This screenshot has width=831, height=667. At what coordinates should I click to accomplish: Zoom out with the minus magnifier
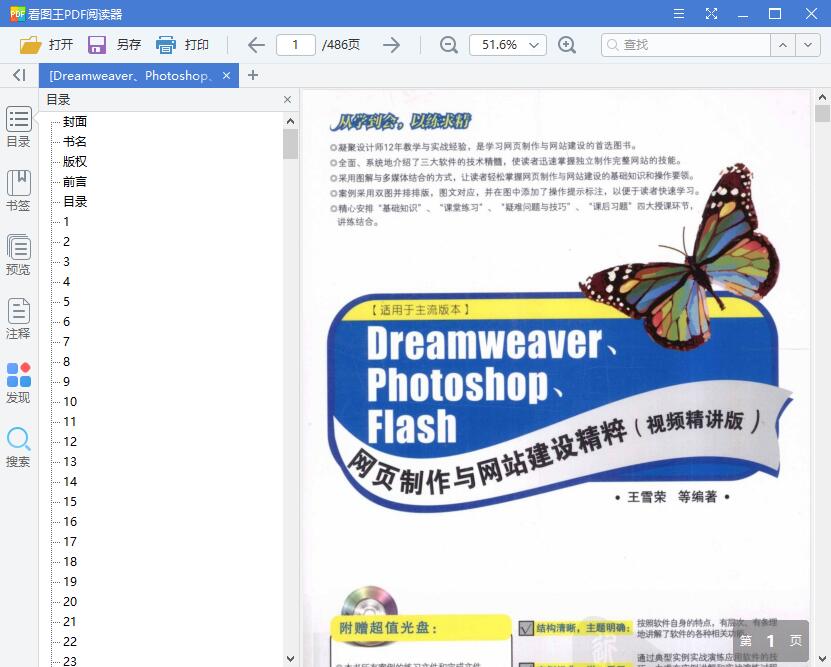pyautogui.click(x=449, y=45)
